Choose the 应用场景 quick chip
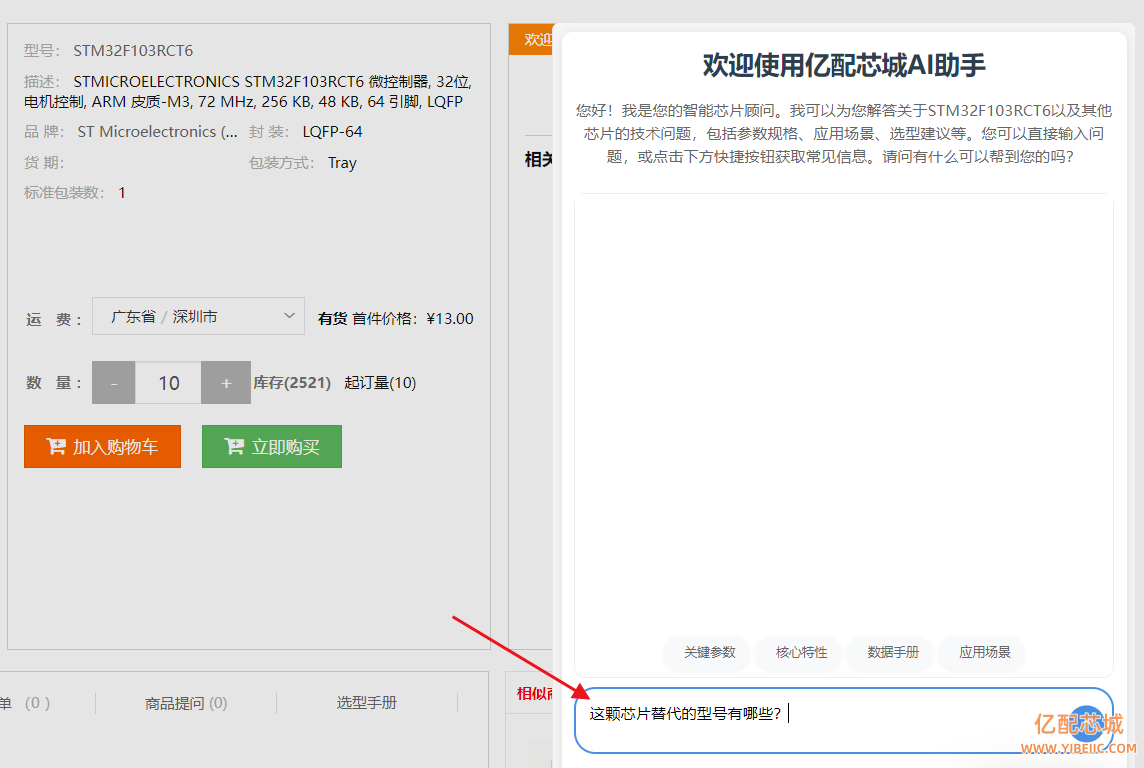Viewport: 1144px width, 768px height. point(985,652)
